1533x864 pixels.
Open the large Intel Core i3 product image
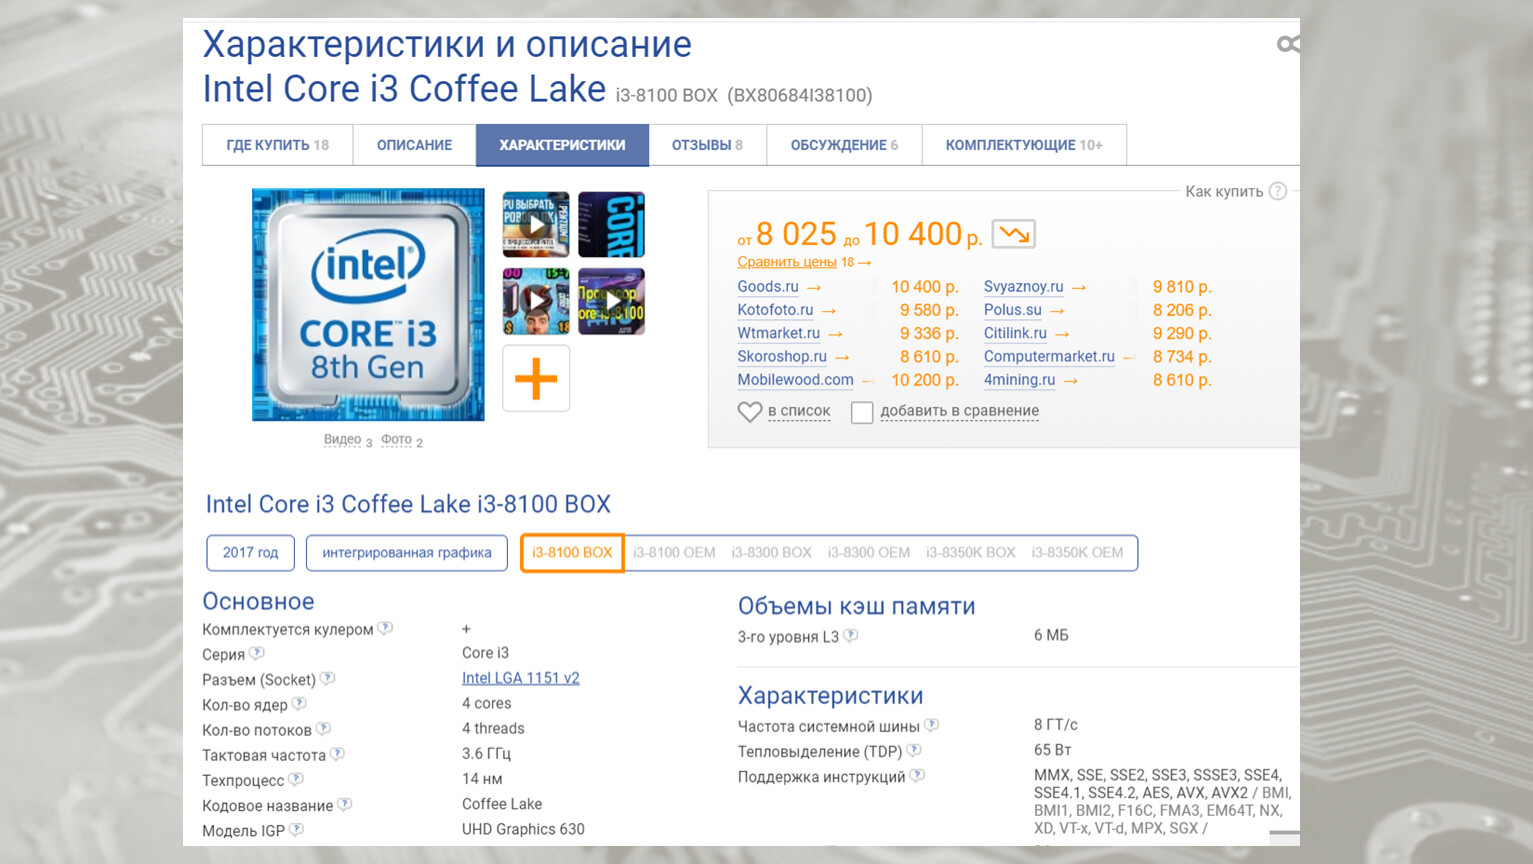(x=368, y=305)
